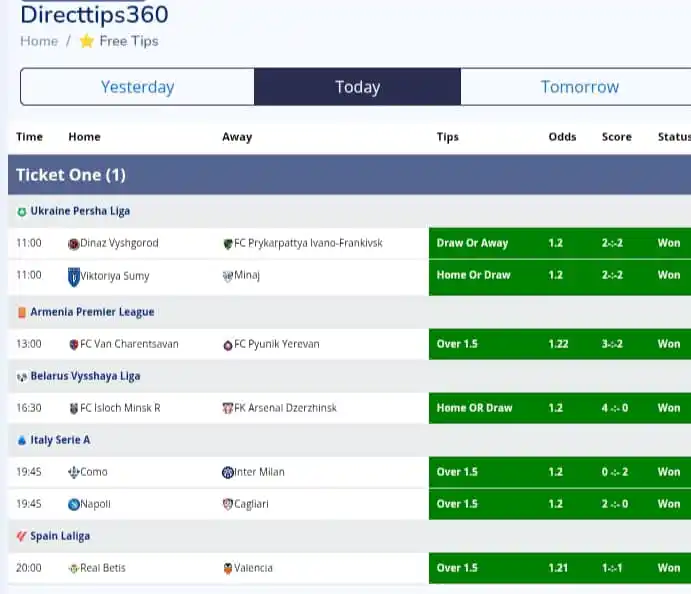Select the Real Betis team name
This screenshot has height=594, width=691.
pyautogui.click(x=103, y=568)
